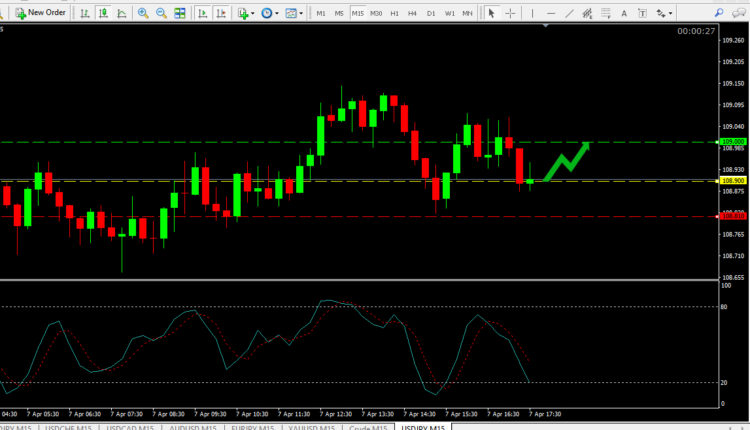
Task: Switch to the USDCHF,M15 chart tab
Action: click(68, 427)
